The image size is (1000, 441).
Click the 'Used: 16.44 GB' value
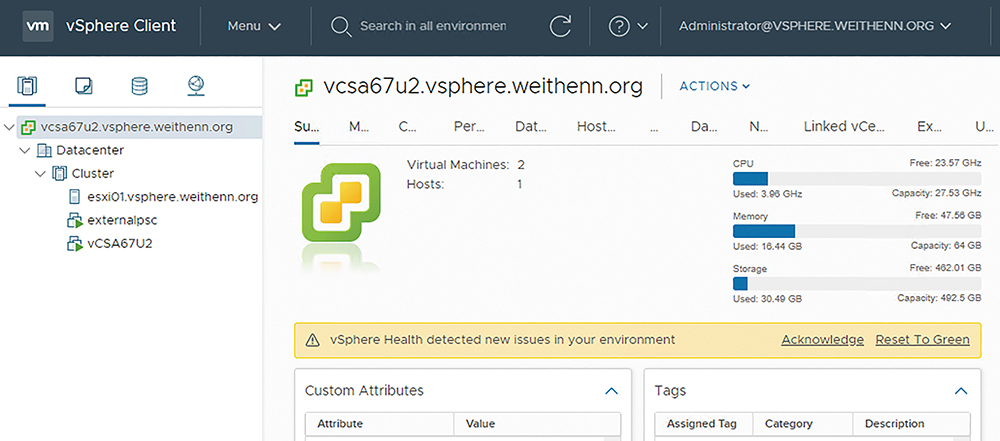767,246
